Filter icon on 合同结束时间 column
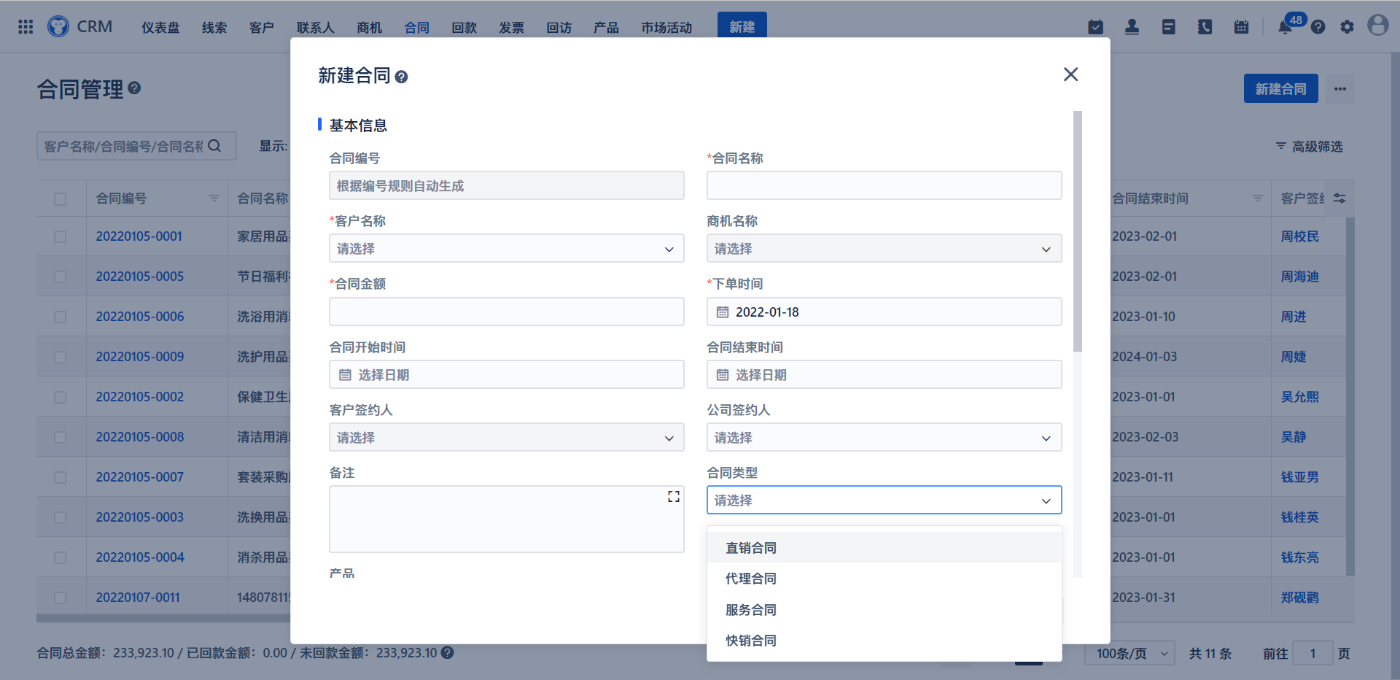This screenshot has width=1400, height=680. click(1258, 199)
